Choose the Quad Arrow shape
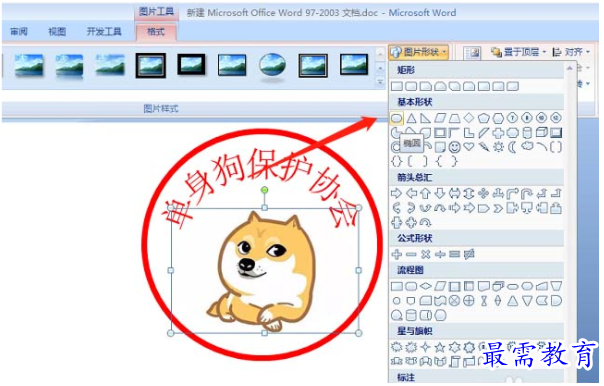Image resolution: width=604 pixels, height=386 pixels. [483, 193]
